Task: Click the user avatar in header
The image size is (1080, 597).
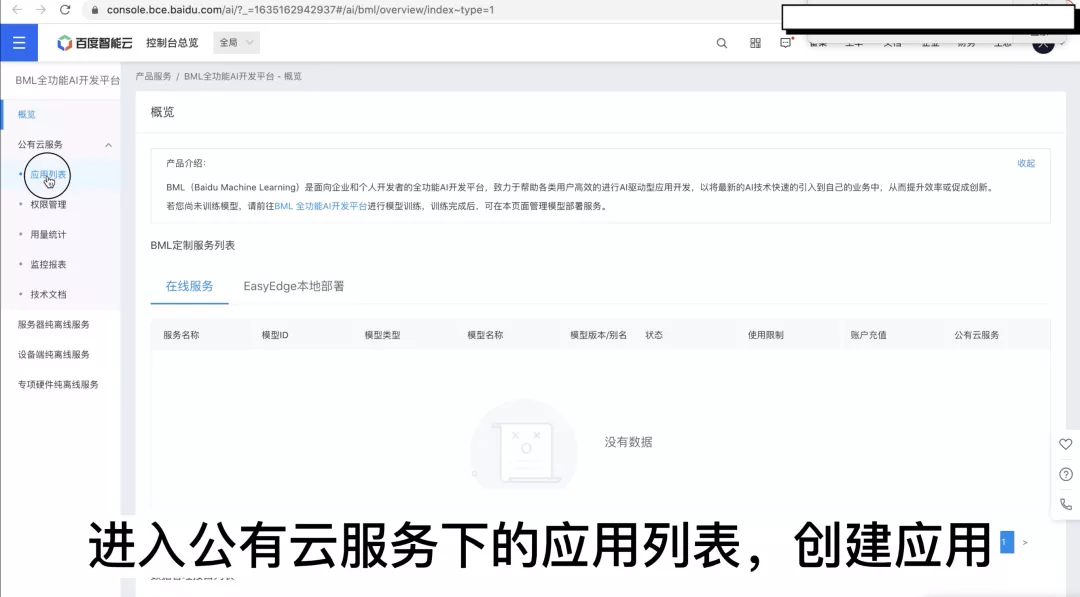Action: click(x=1043, y=44)
